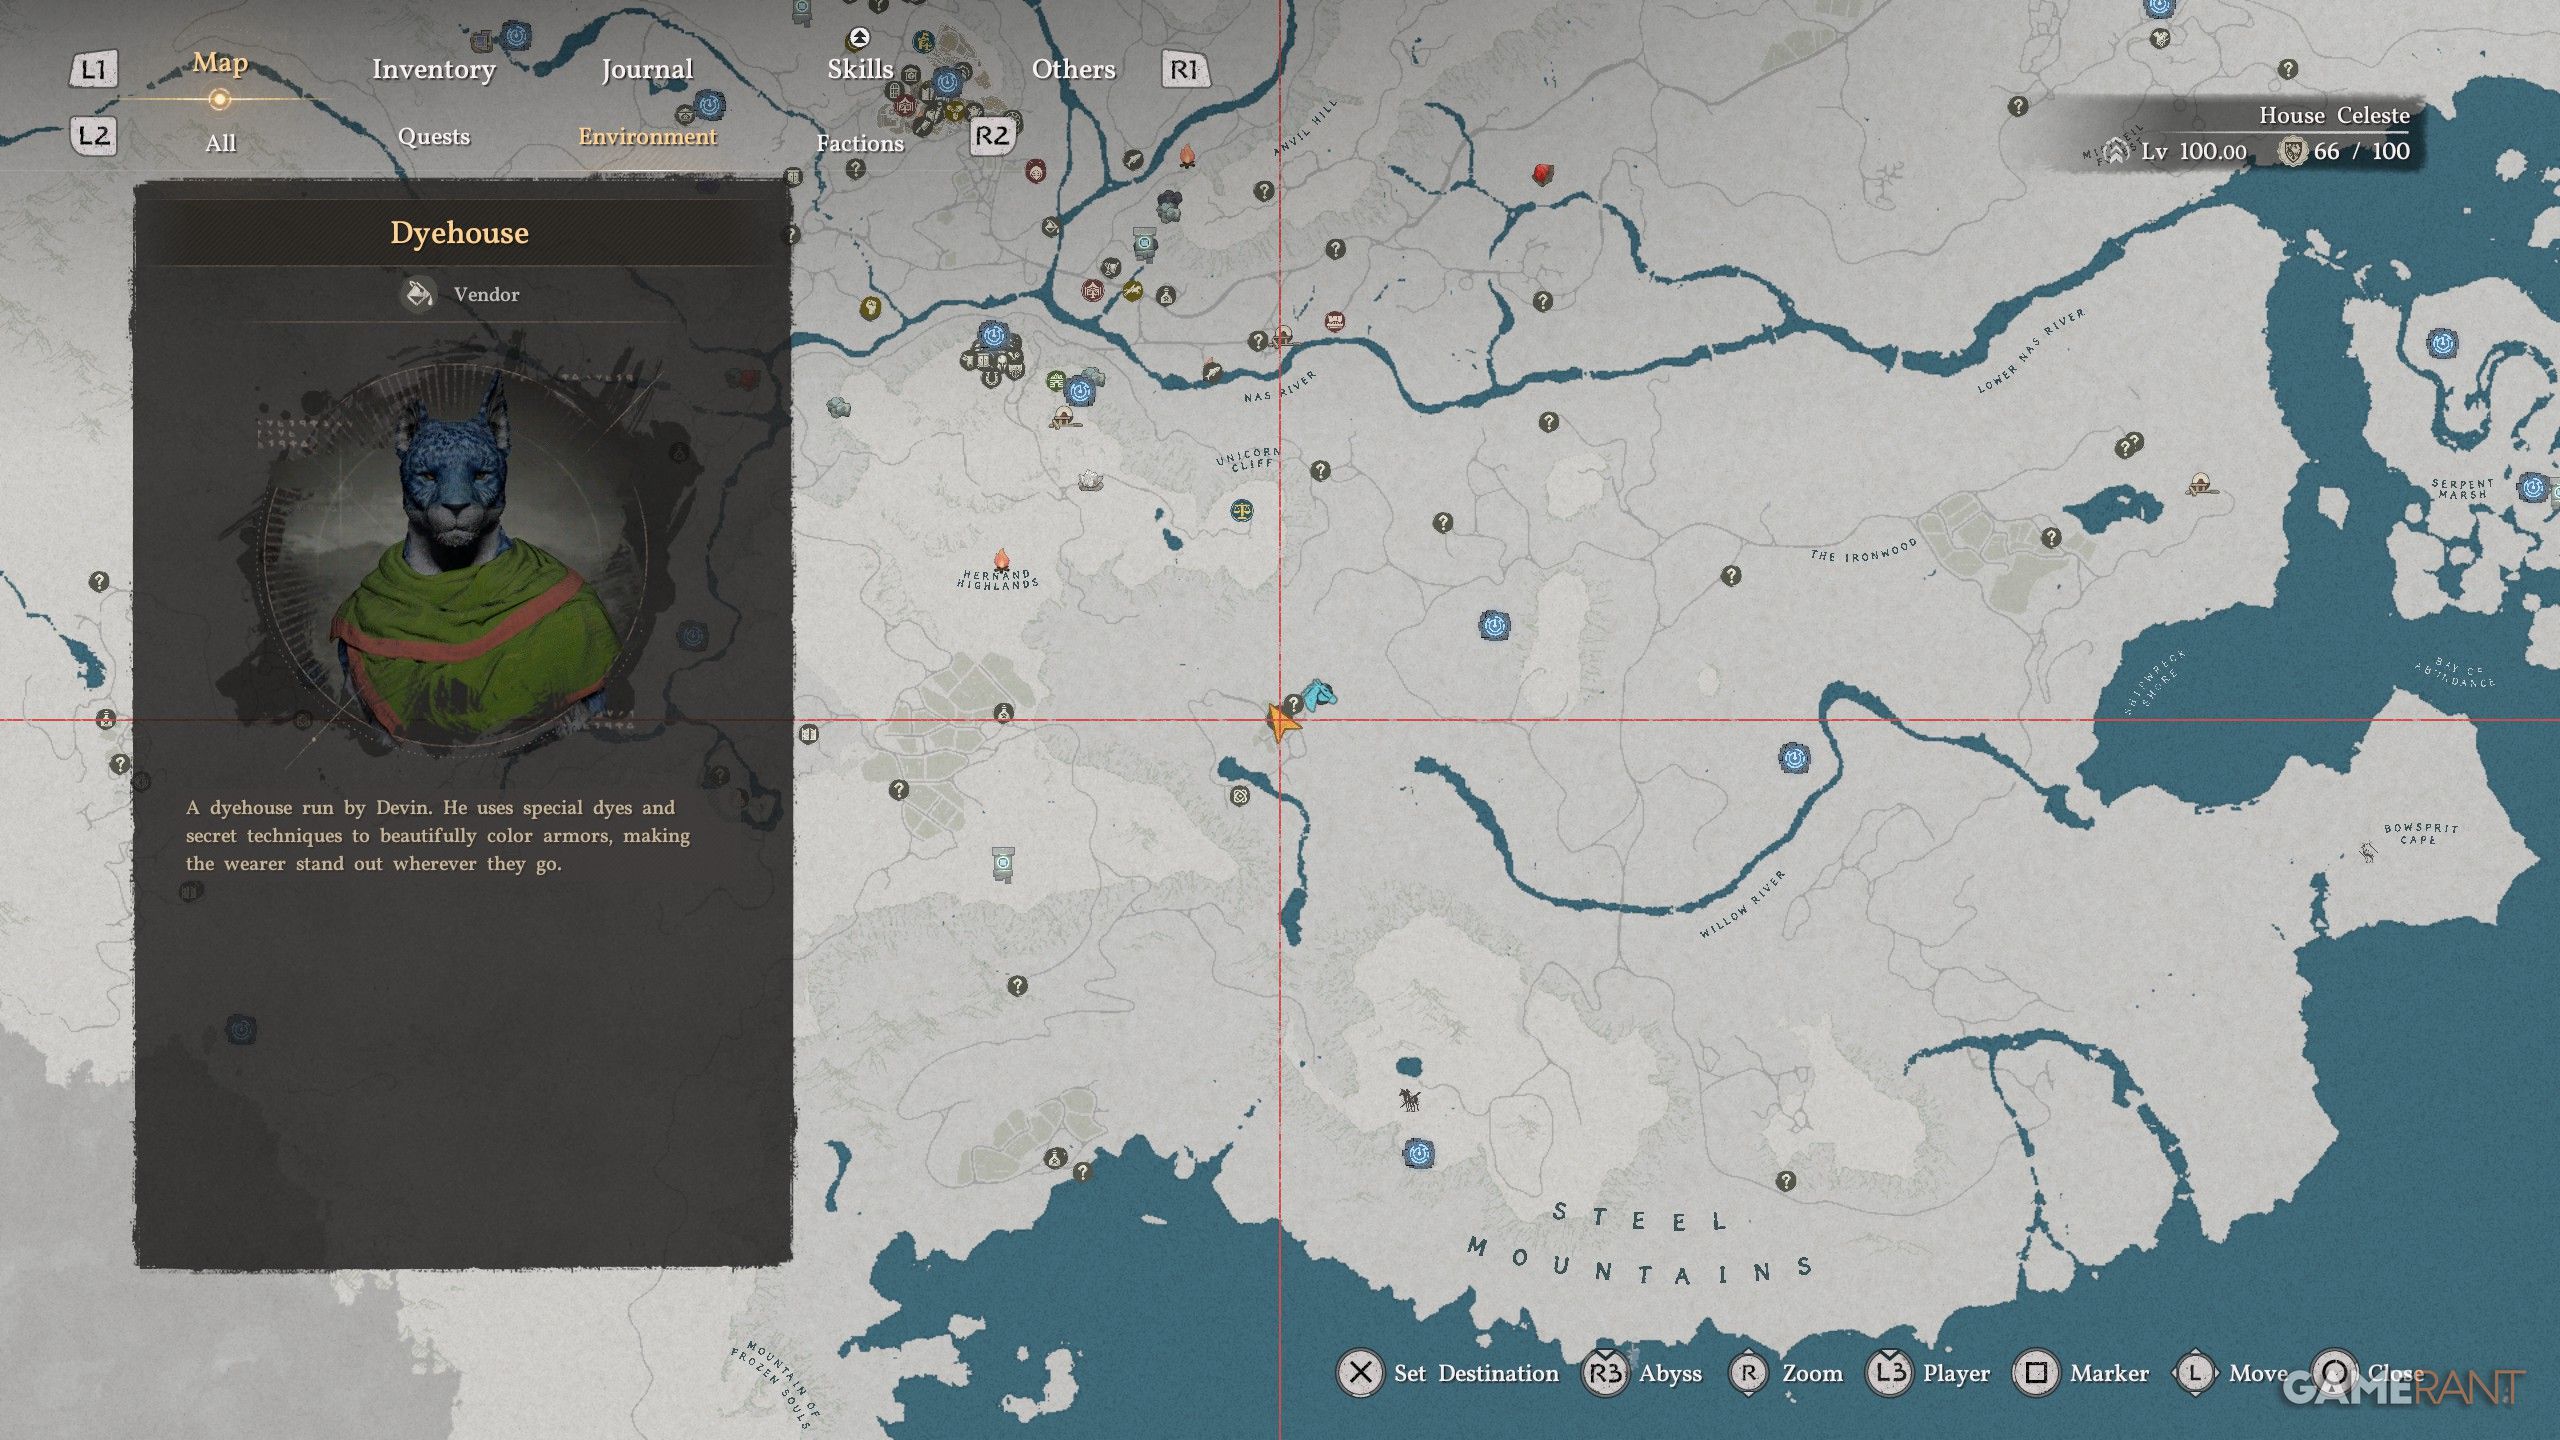Select the fast travel icon near Willow River
This screenshot has height=1440, width=2560.
tap(1793, 758)
